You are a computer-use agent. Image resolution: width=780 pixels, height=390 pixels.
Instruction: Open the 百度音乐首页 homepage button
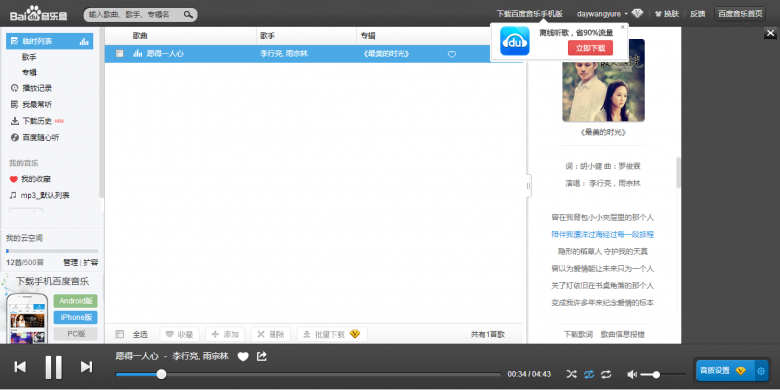pos(740,14)
